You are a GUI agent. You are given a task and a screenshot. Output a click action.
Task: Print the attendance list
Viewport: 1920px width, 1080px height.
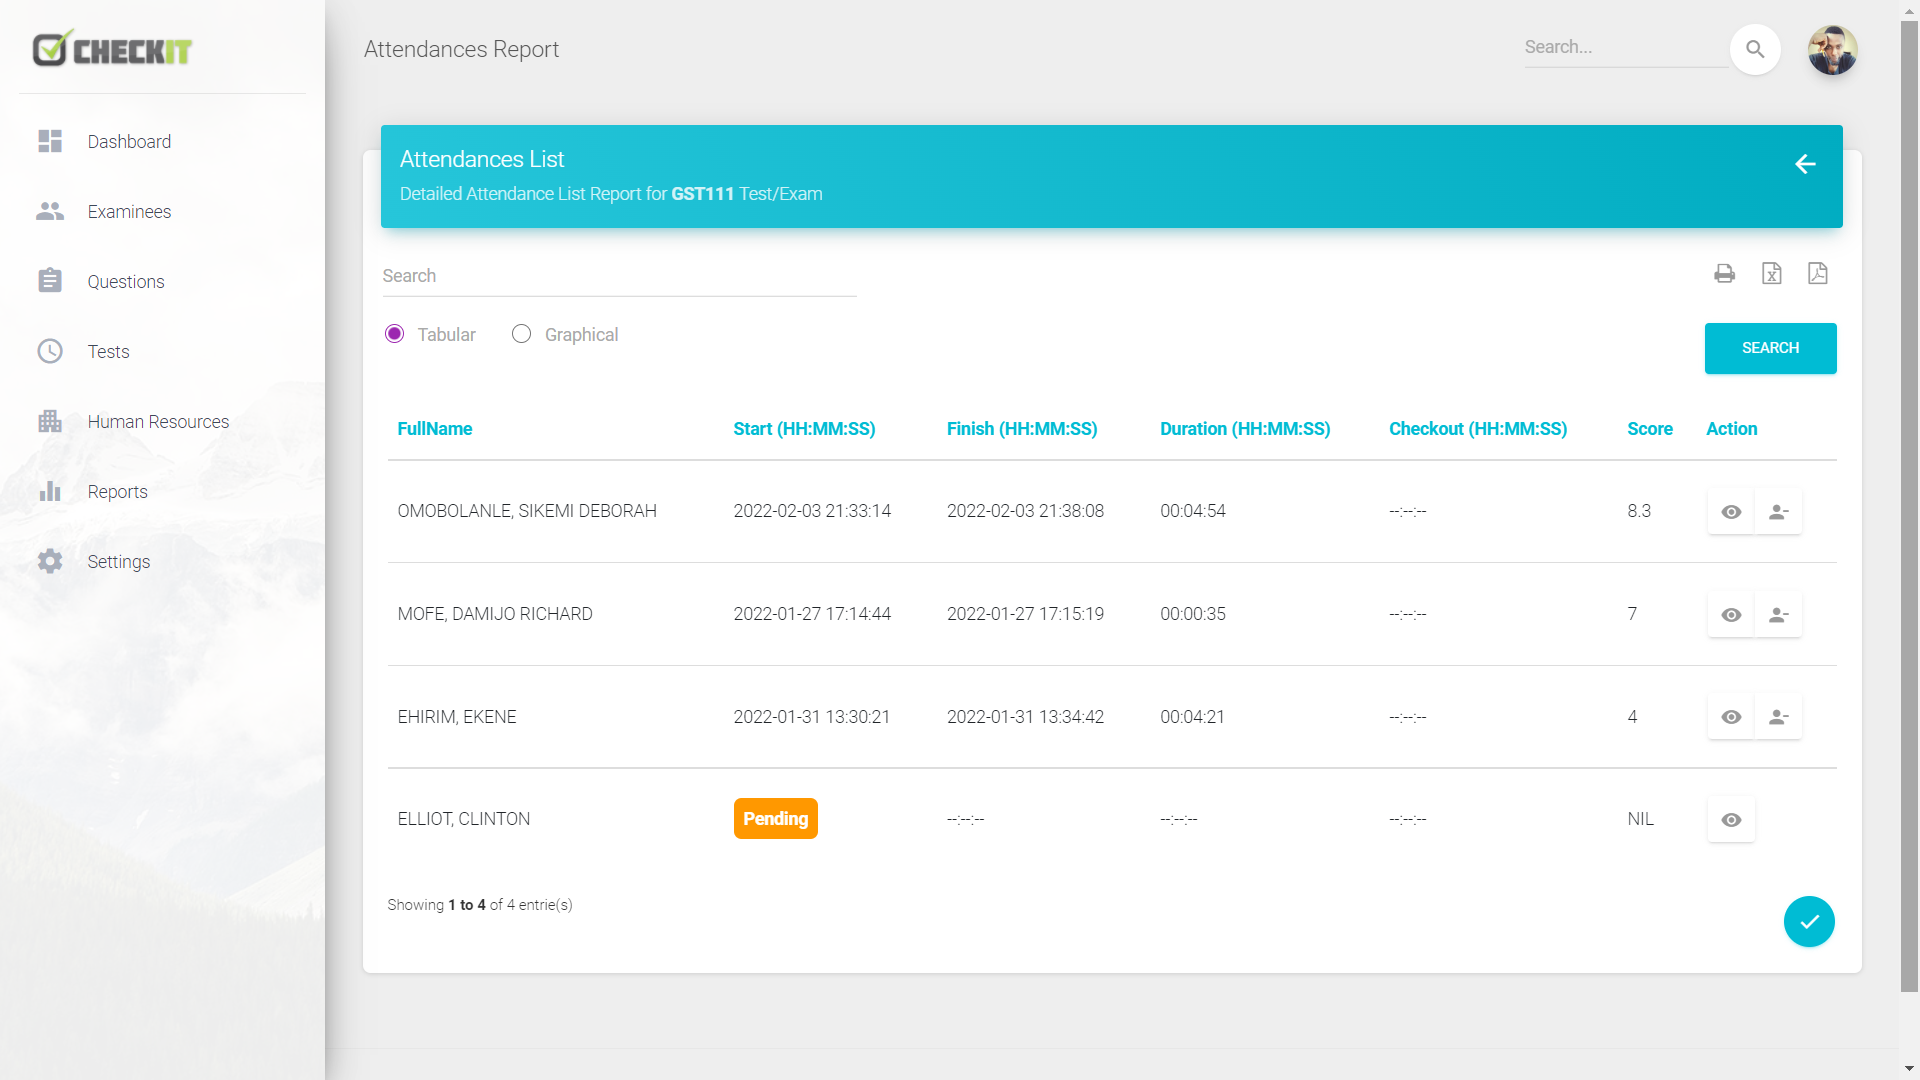(1724, 274)
